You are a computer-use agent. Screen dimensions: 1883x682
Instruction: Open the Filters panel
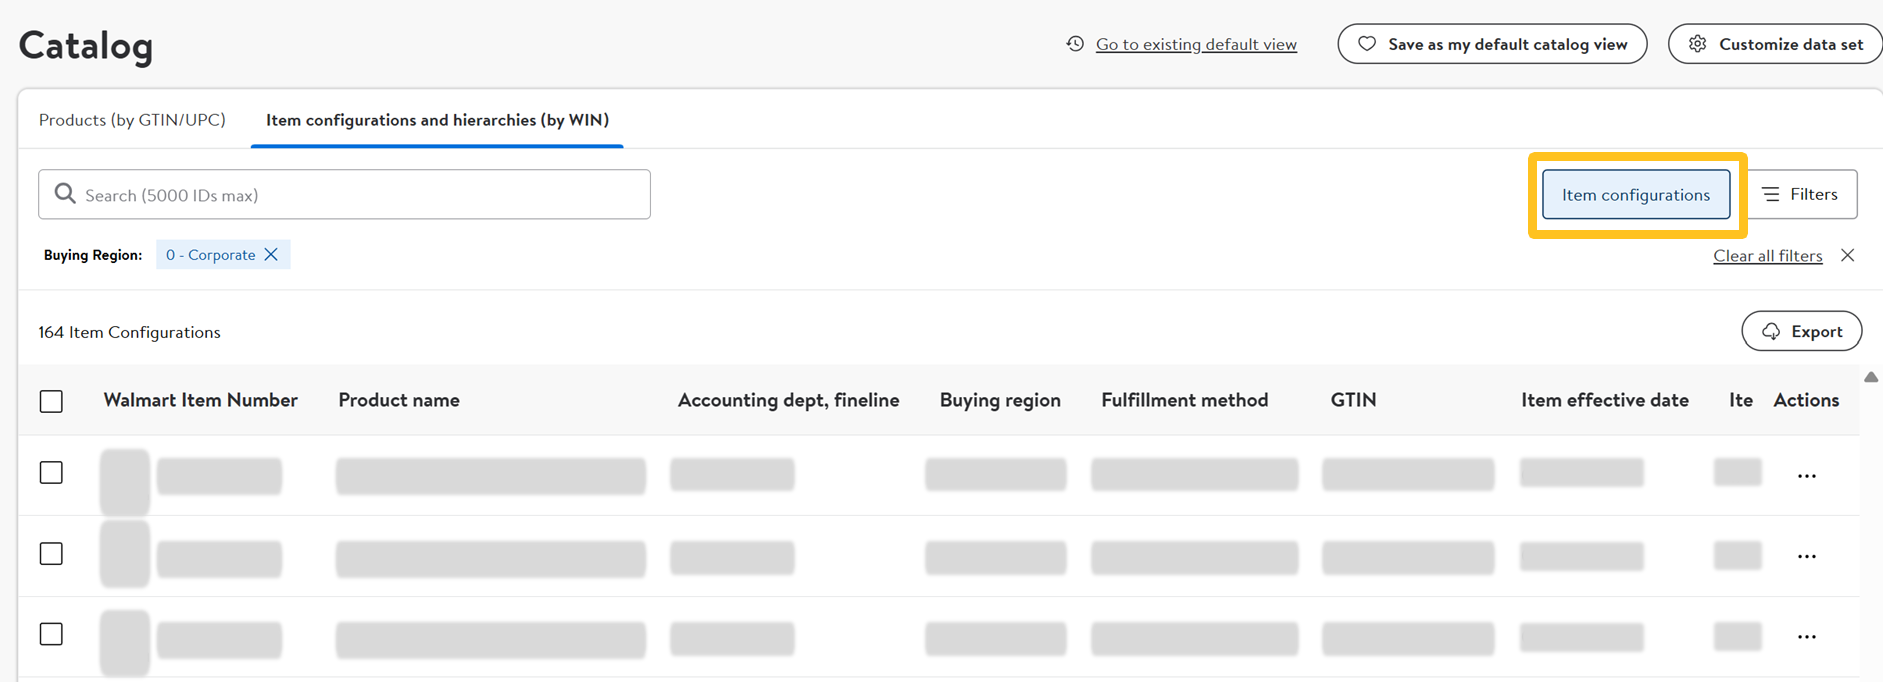pyautogui.click(x=1801, y=194)
